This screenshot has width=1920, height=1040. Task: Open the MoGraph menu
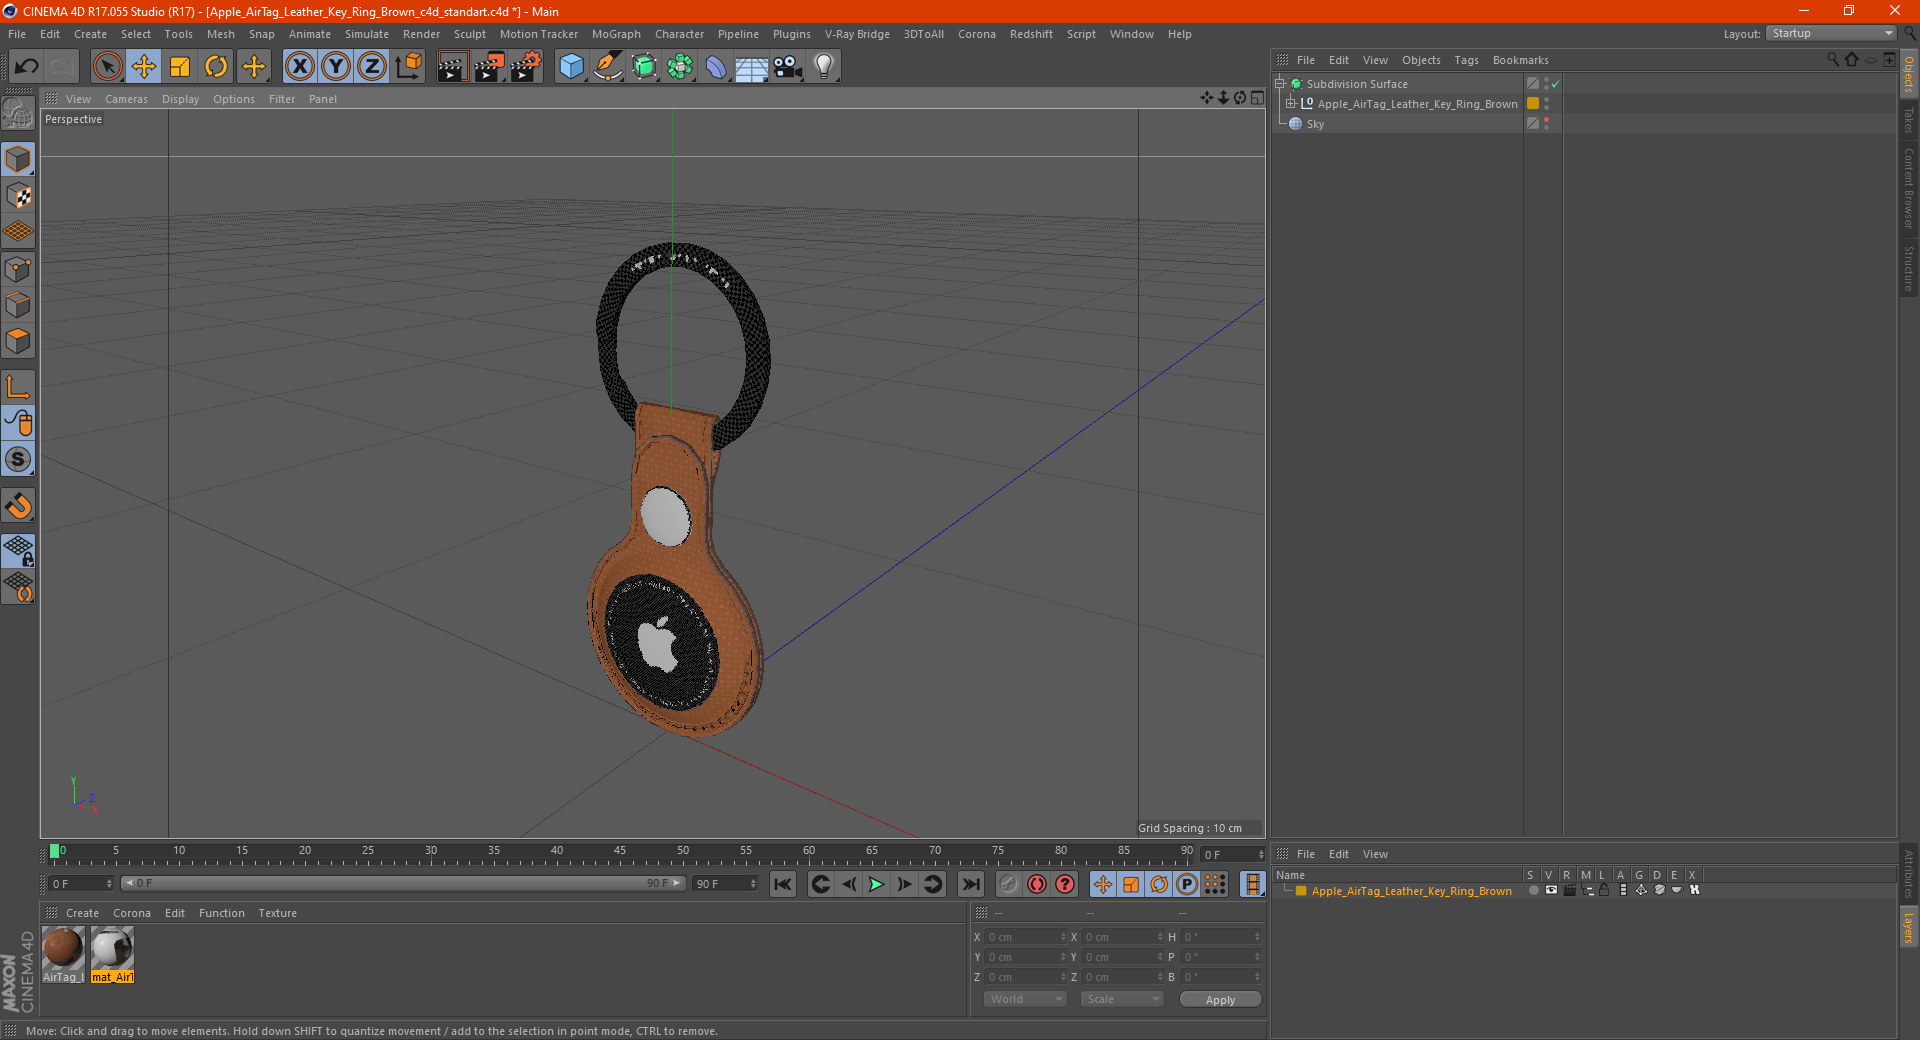[616, 34]
